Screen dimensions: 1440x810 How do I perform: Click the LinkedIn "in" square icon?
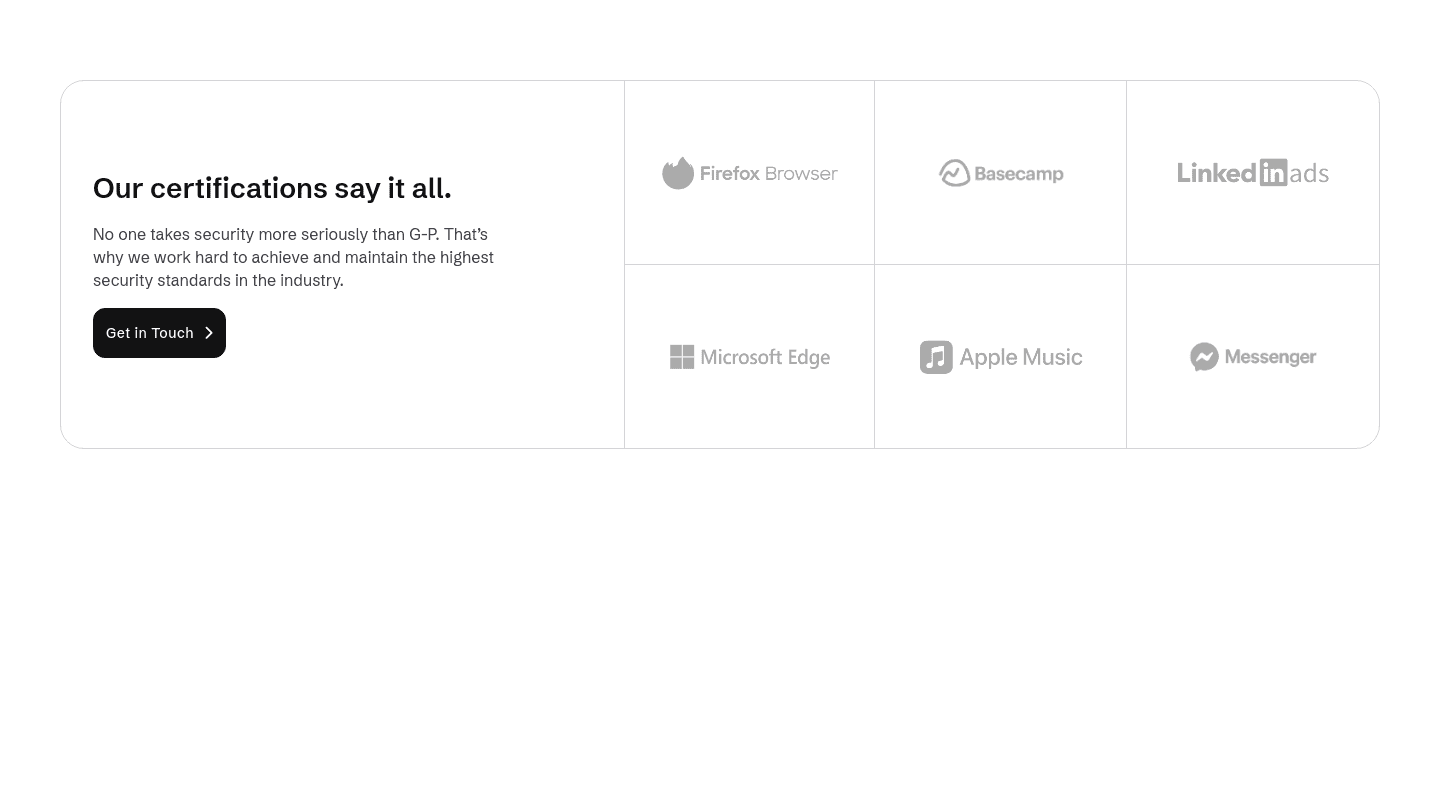pyautogui.click(x=1273, y=172)
